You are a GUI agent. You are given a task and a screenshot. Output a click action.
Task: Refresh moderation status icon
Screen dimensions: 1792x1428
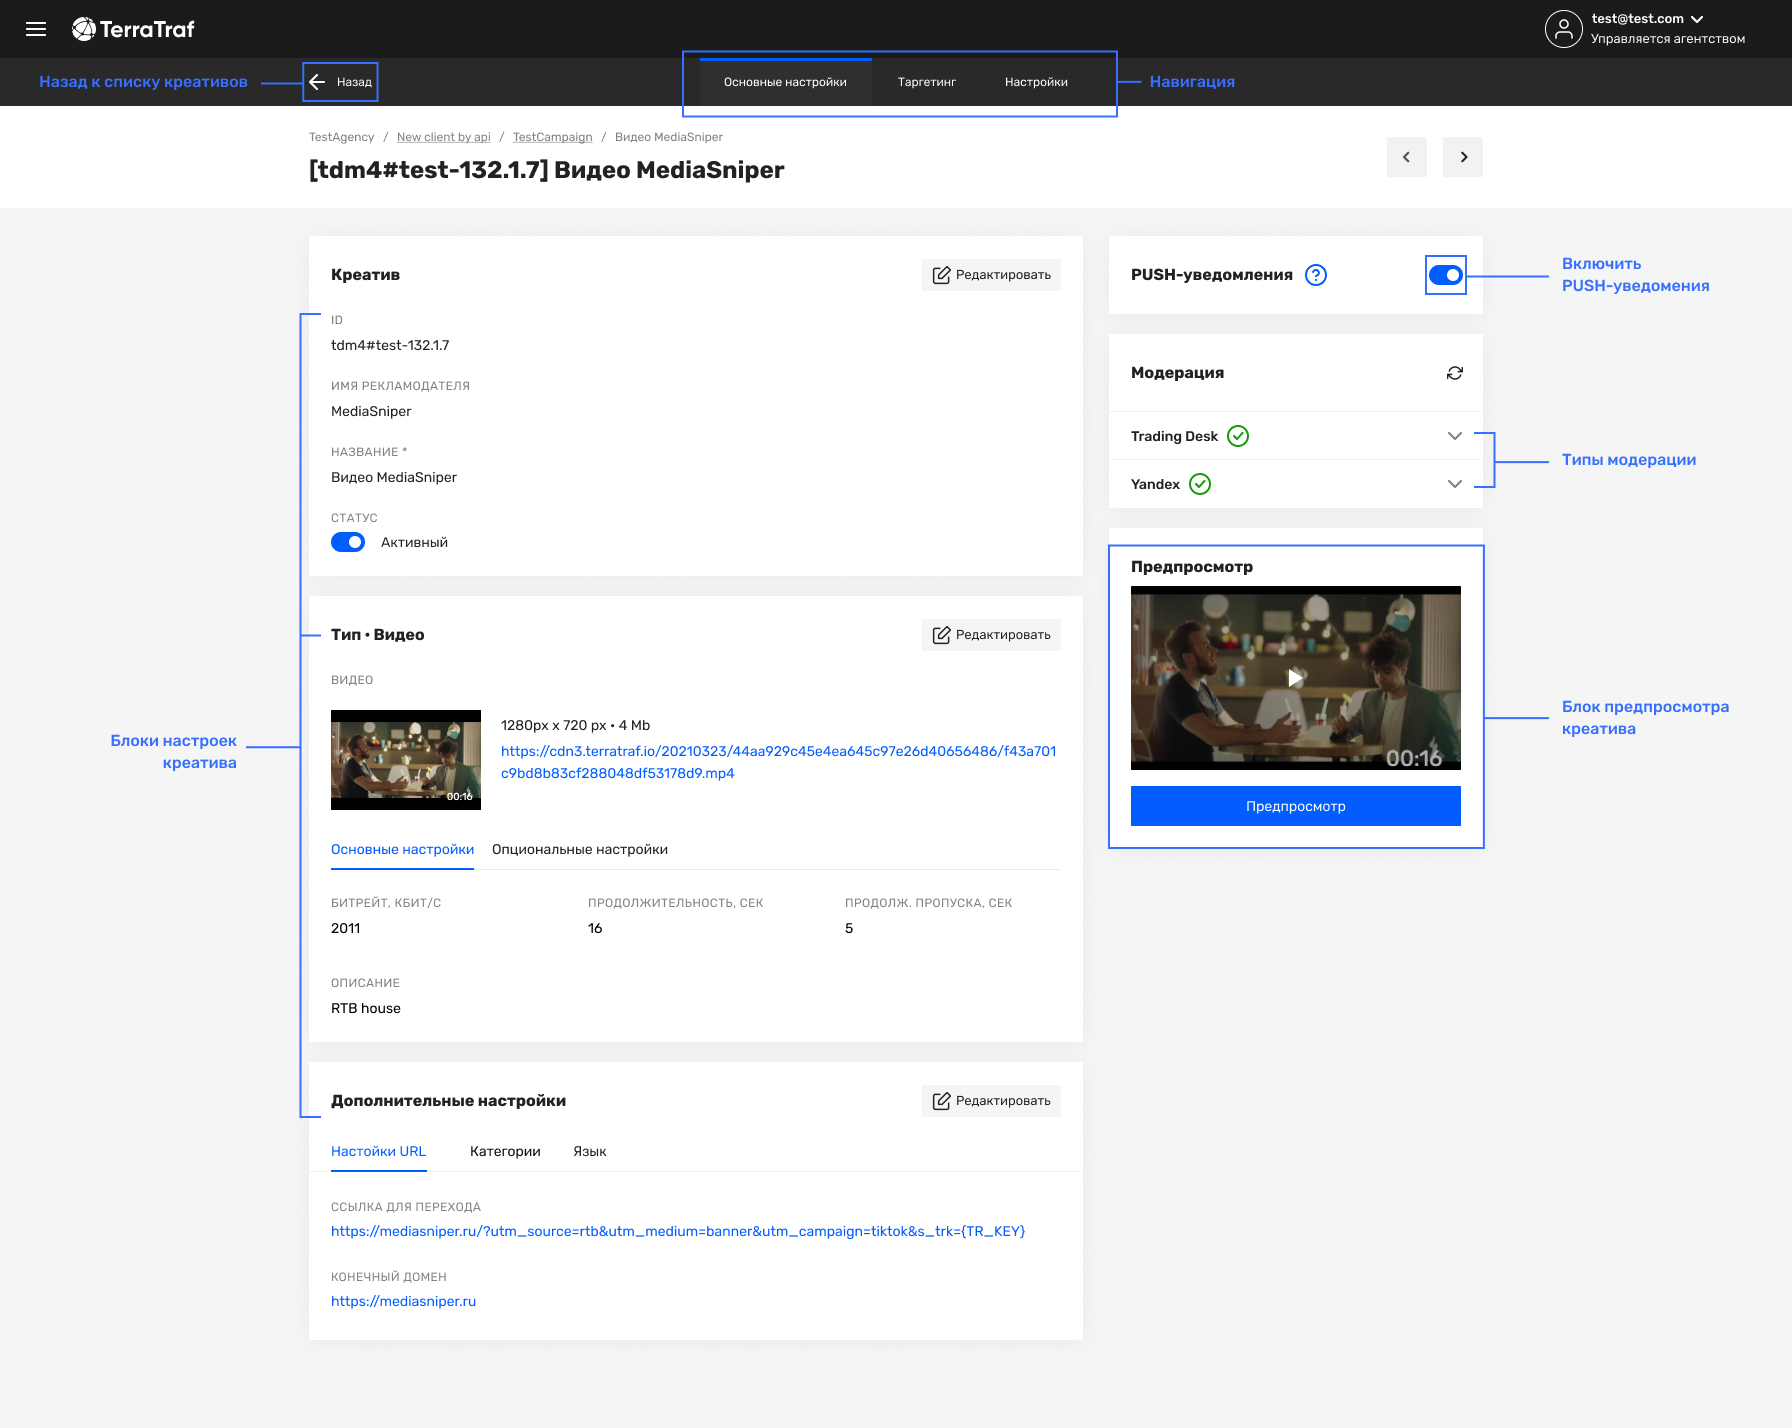point(1455,373)
